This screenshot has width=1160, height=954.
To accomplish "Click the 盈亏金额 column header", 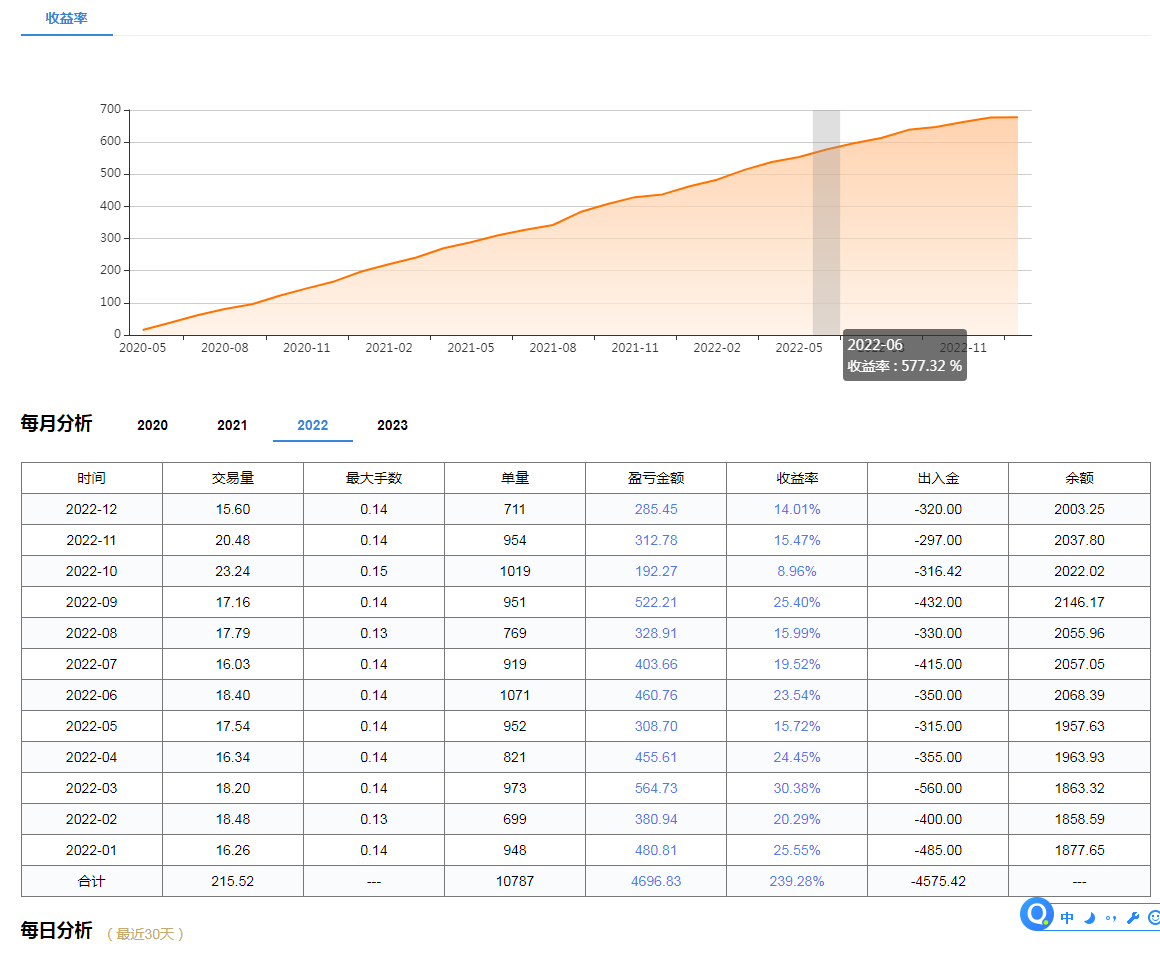I will [656, 478].
